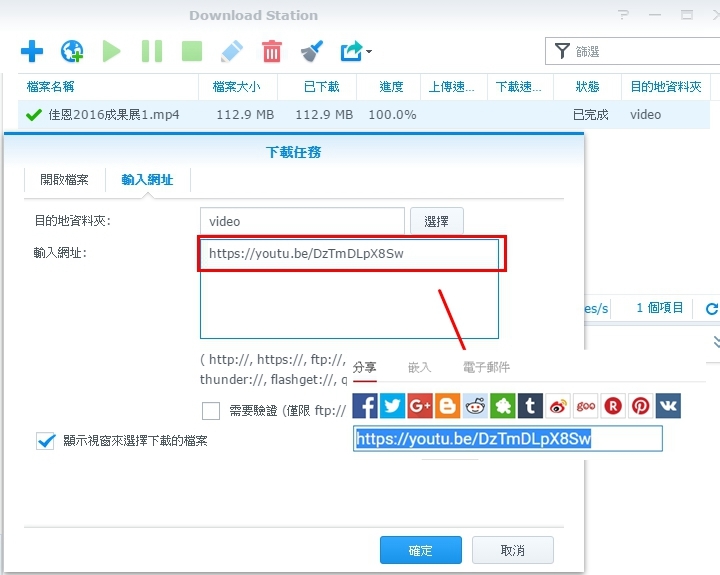Viewport: 720px width, 575px height.
Task: Select the 輸入網址 tab
Action: pos(147,180)
